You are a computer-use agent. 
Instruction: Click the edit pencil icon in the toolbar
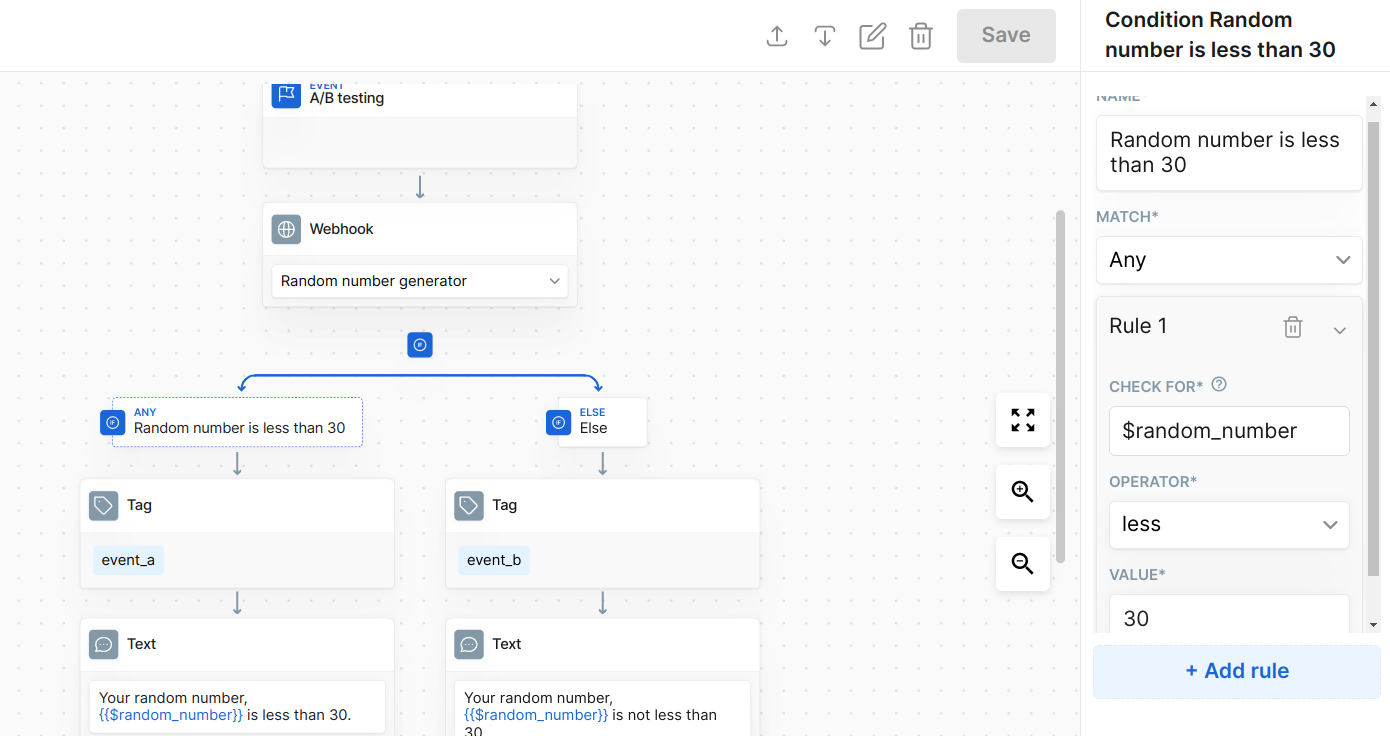[x=872, y=36]
